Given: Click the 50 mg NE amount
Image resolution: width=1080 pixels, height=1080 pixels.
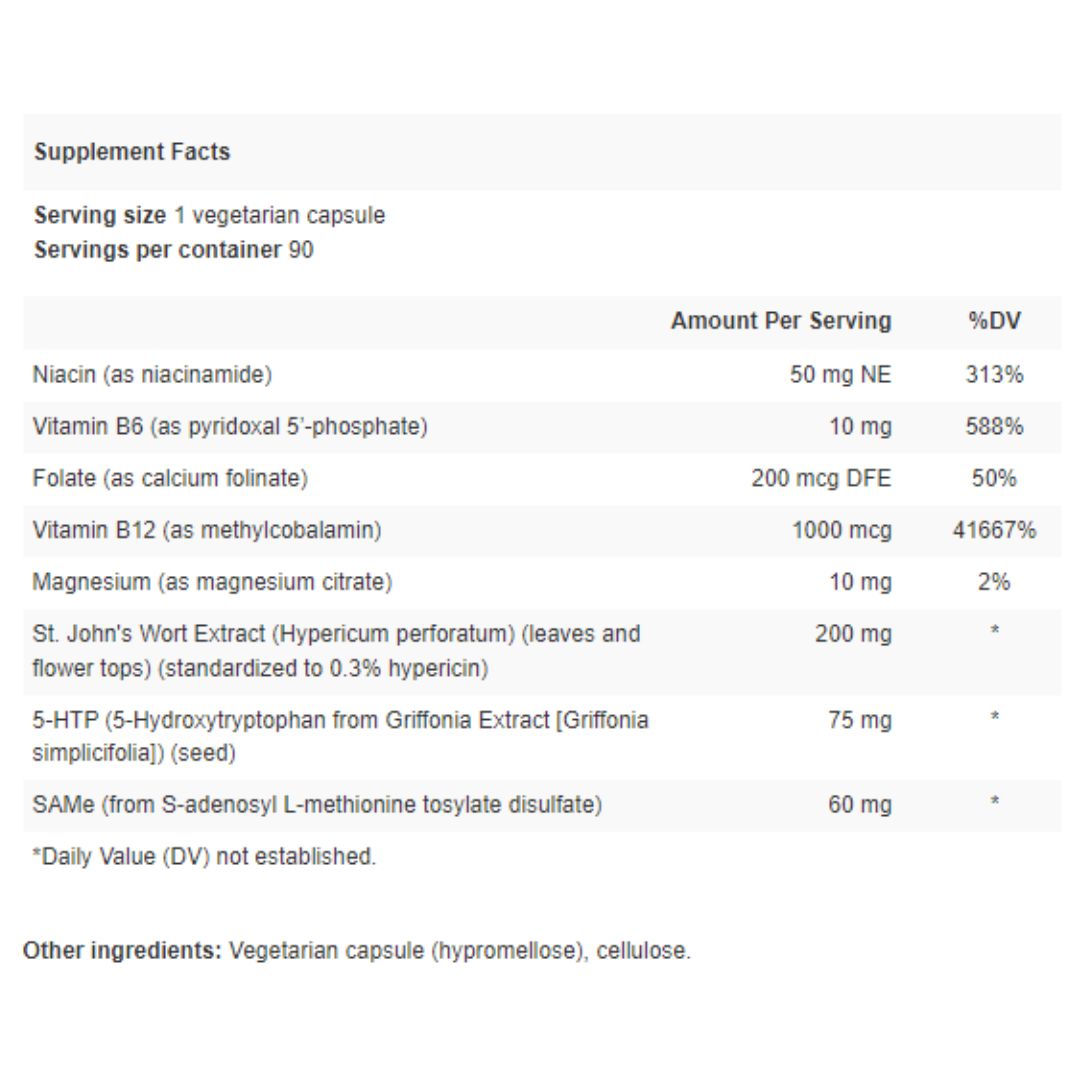Looking at the screenshot, I should (x=840, y=375).
